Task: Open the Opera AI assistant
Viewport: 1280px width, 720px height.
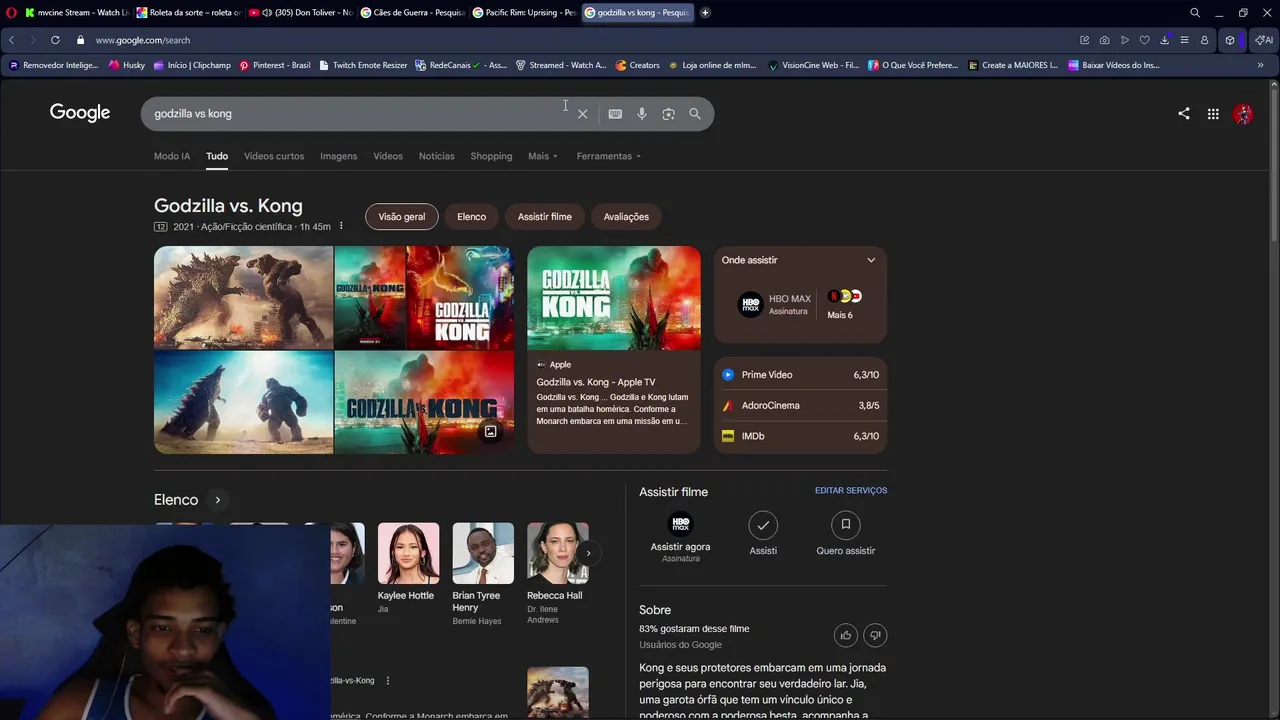Action: (x=1264, y=40)
